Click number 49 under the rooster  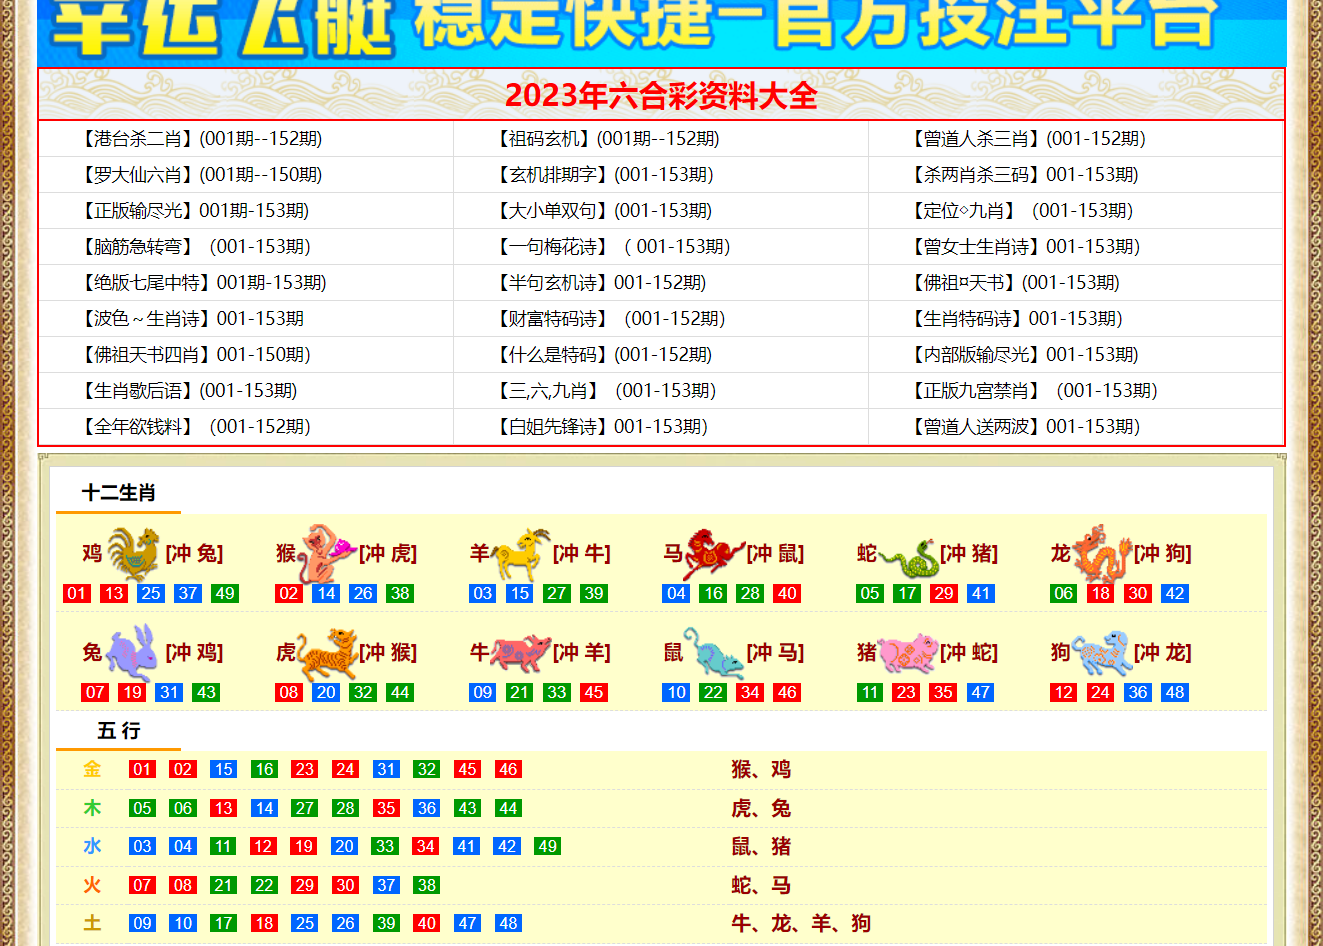tap(225, 593)
